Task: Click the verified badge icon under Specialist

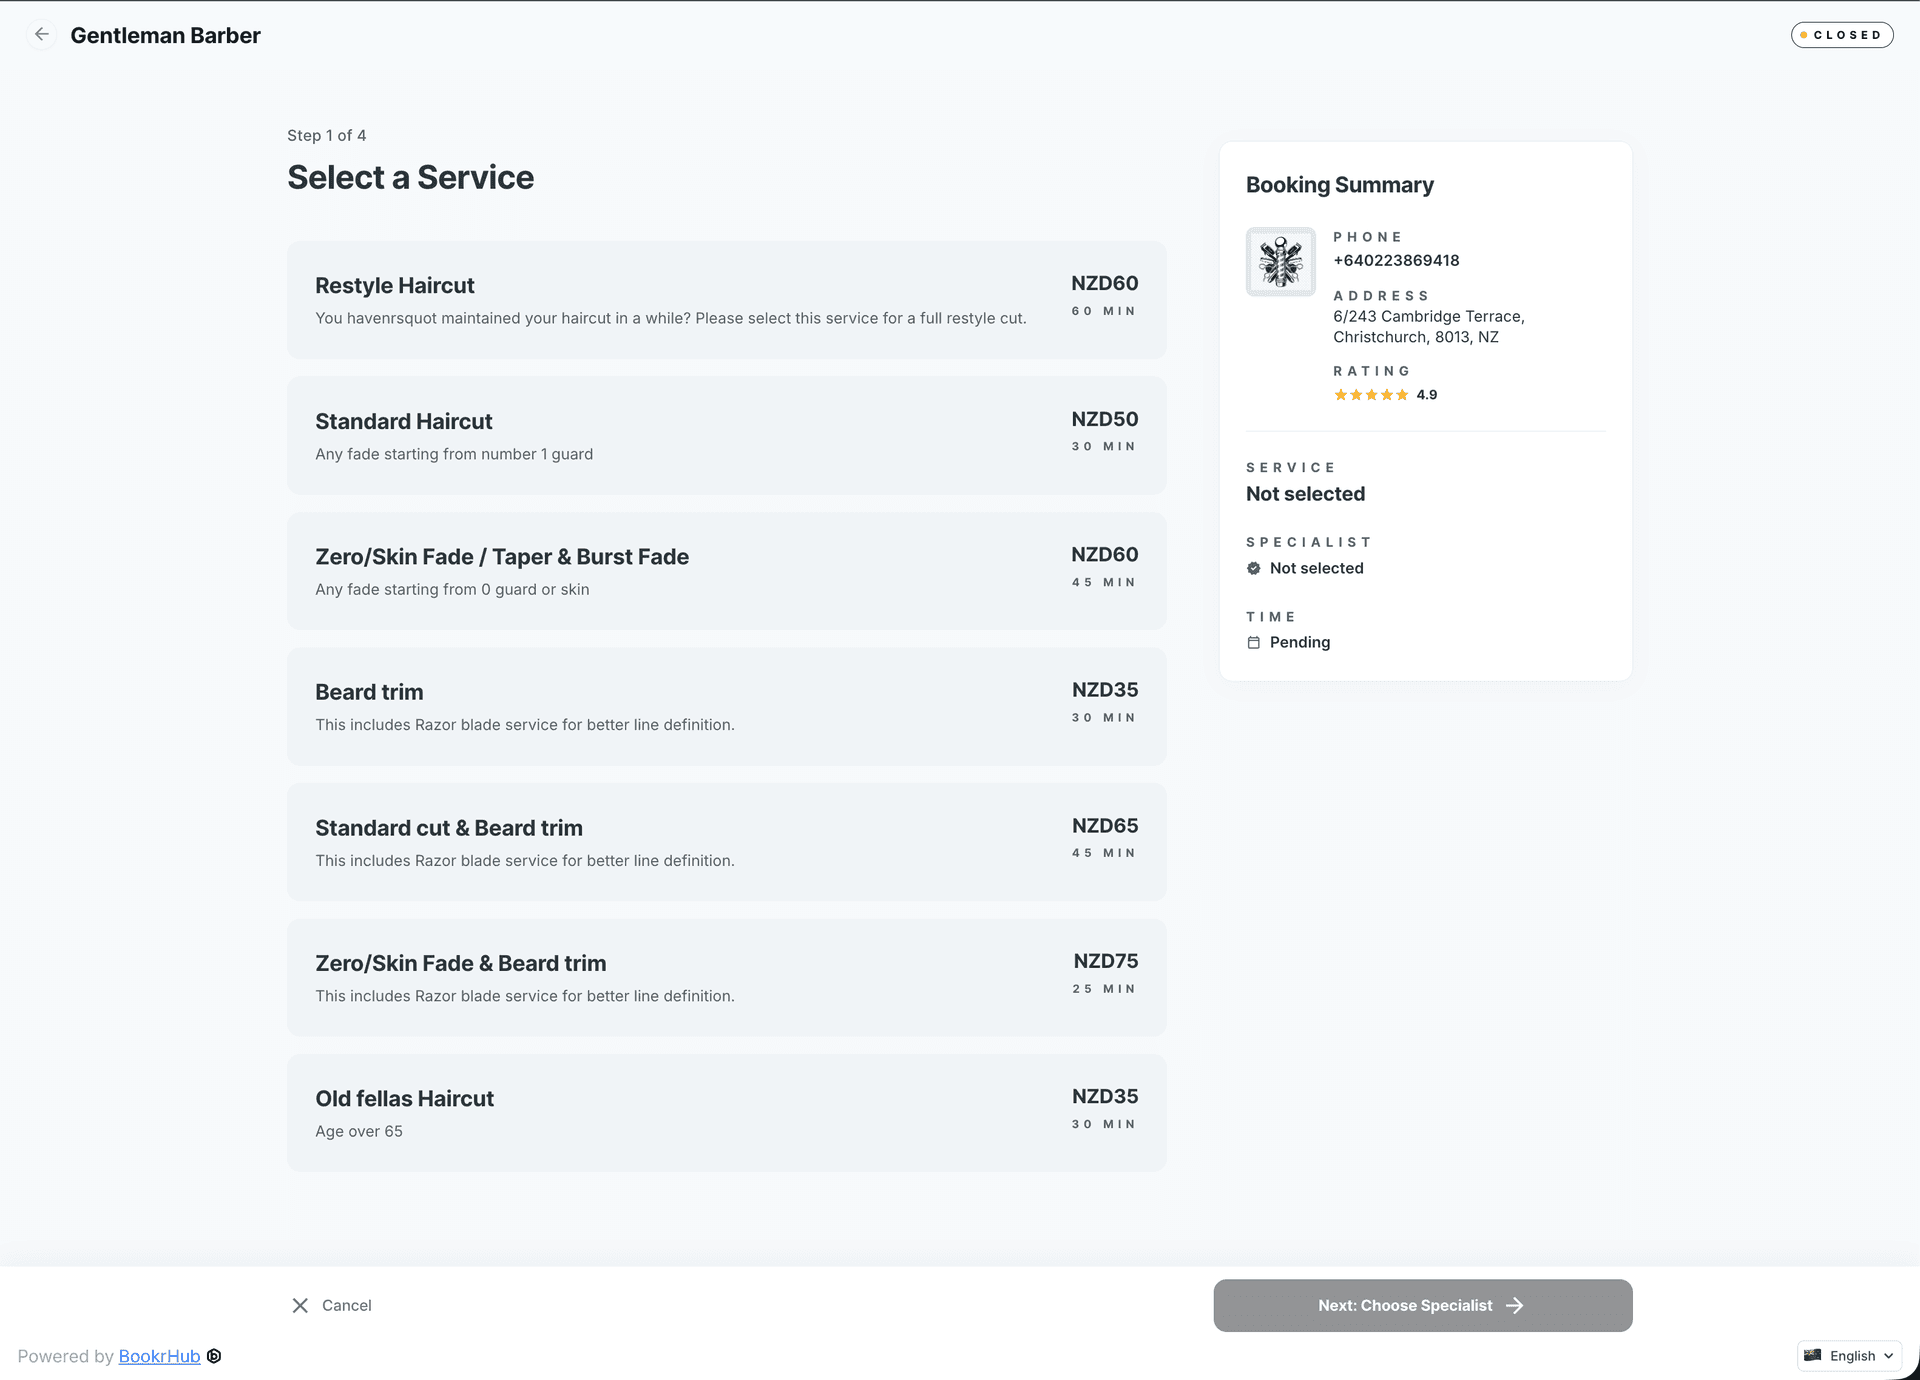Action: coord(1253,568)
